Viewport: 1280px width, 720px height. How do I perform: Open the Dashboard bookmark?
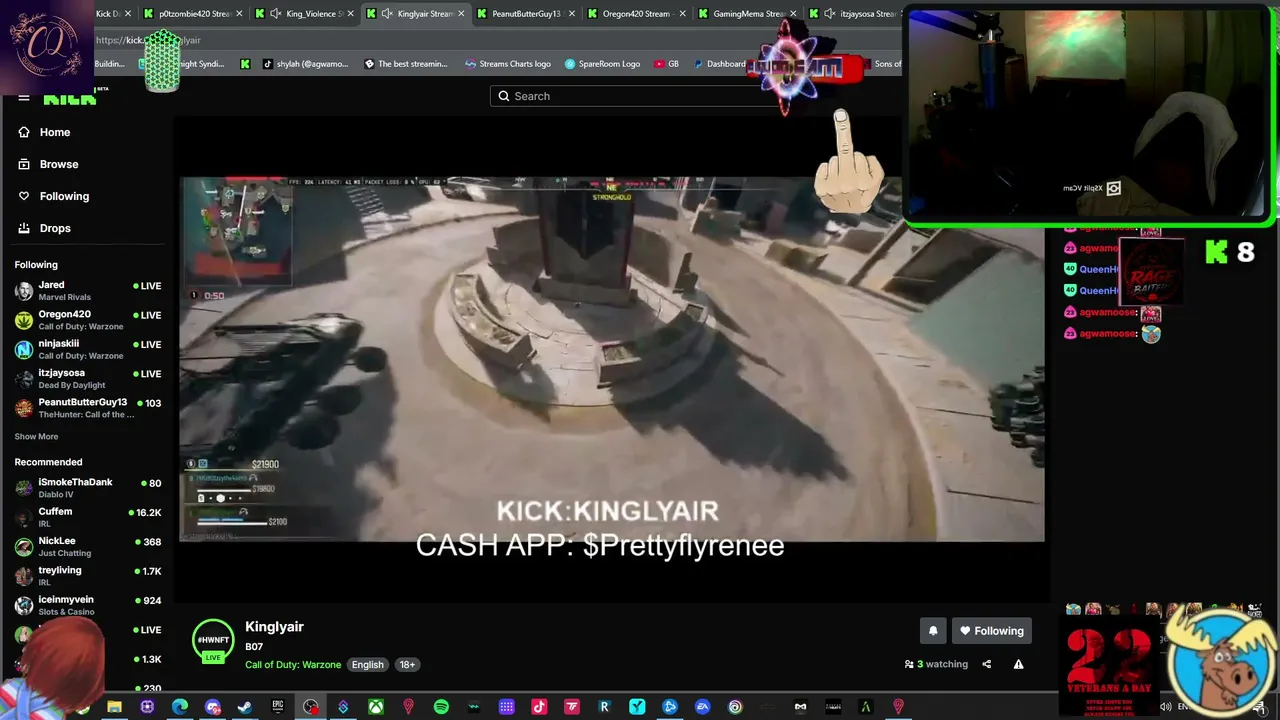(x=720, y=64)
